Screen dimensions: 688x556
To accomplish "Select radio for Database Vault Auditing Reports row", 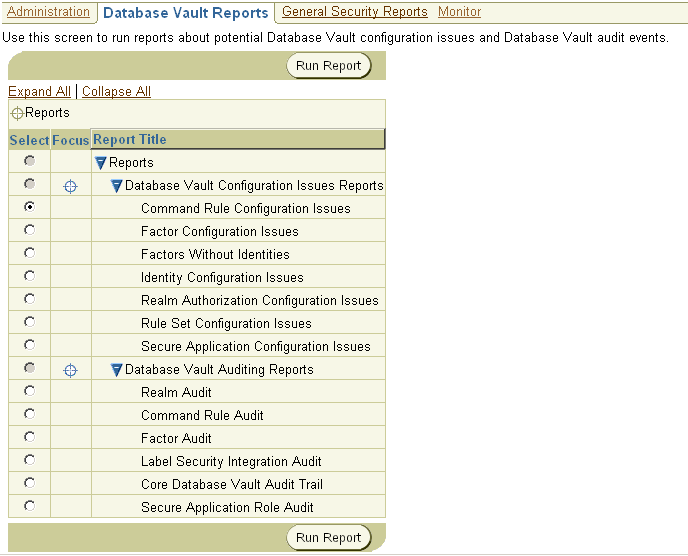I will coord(29,368).
